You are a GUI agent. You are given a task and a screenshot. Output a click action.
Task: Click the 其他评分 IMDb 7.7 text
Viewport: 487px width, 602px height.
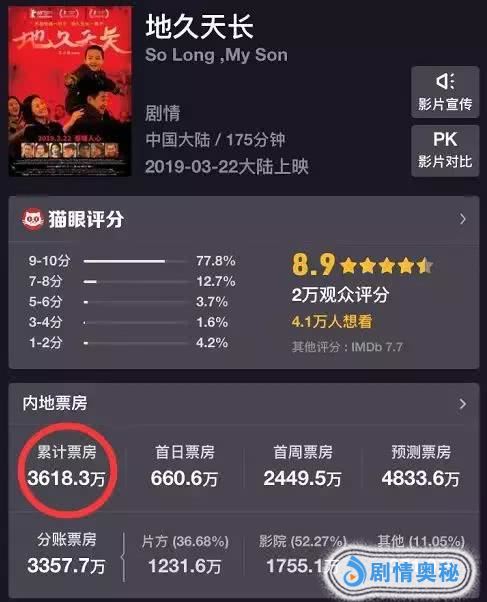click(347, 347)
